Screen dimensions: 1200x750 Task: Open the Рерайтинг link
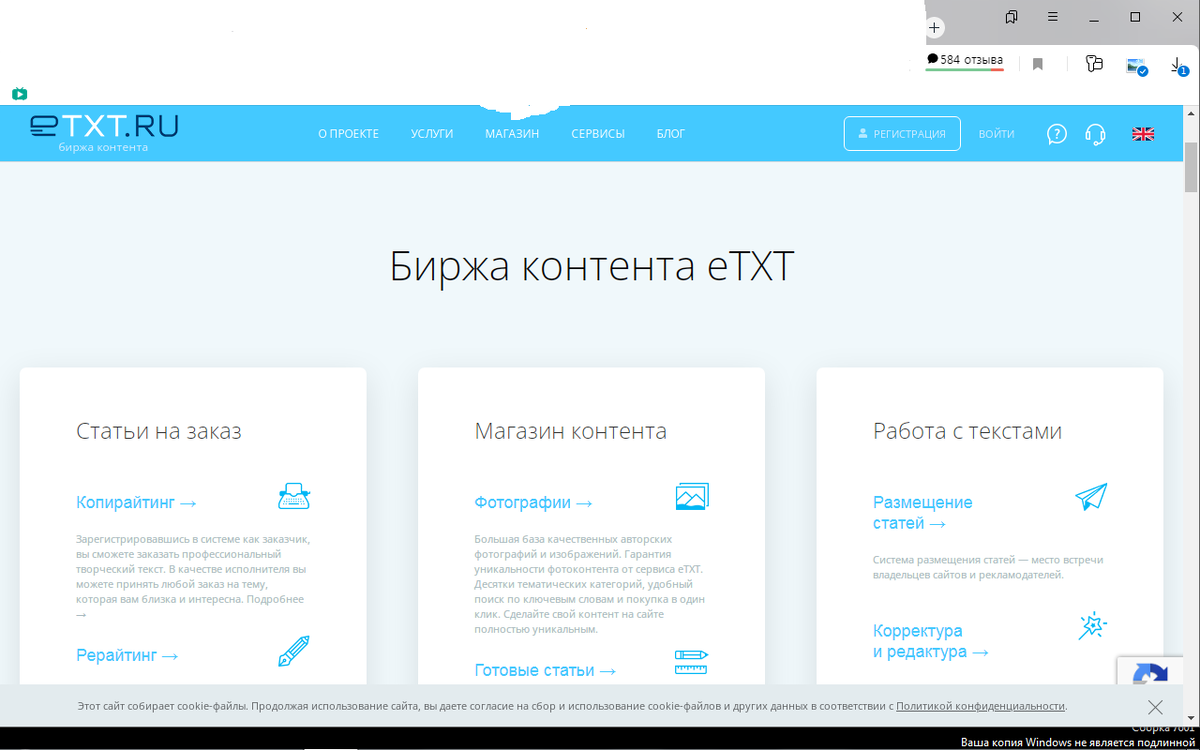coord(127,656)
